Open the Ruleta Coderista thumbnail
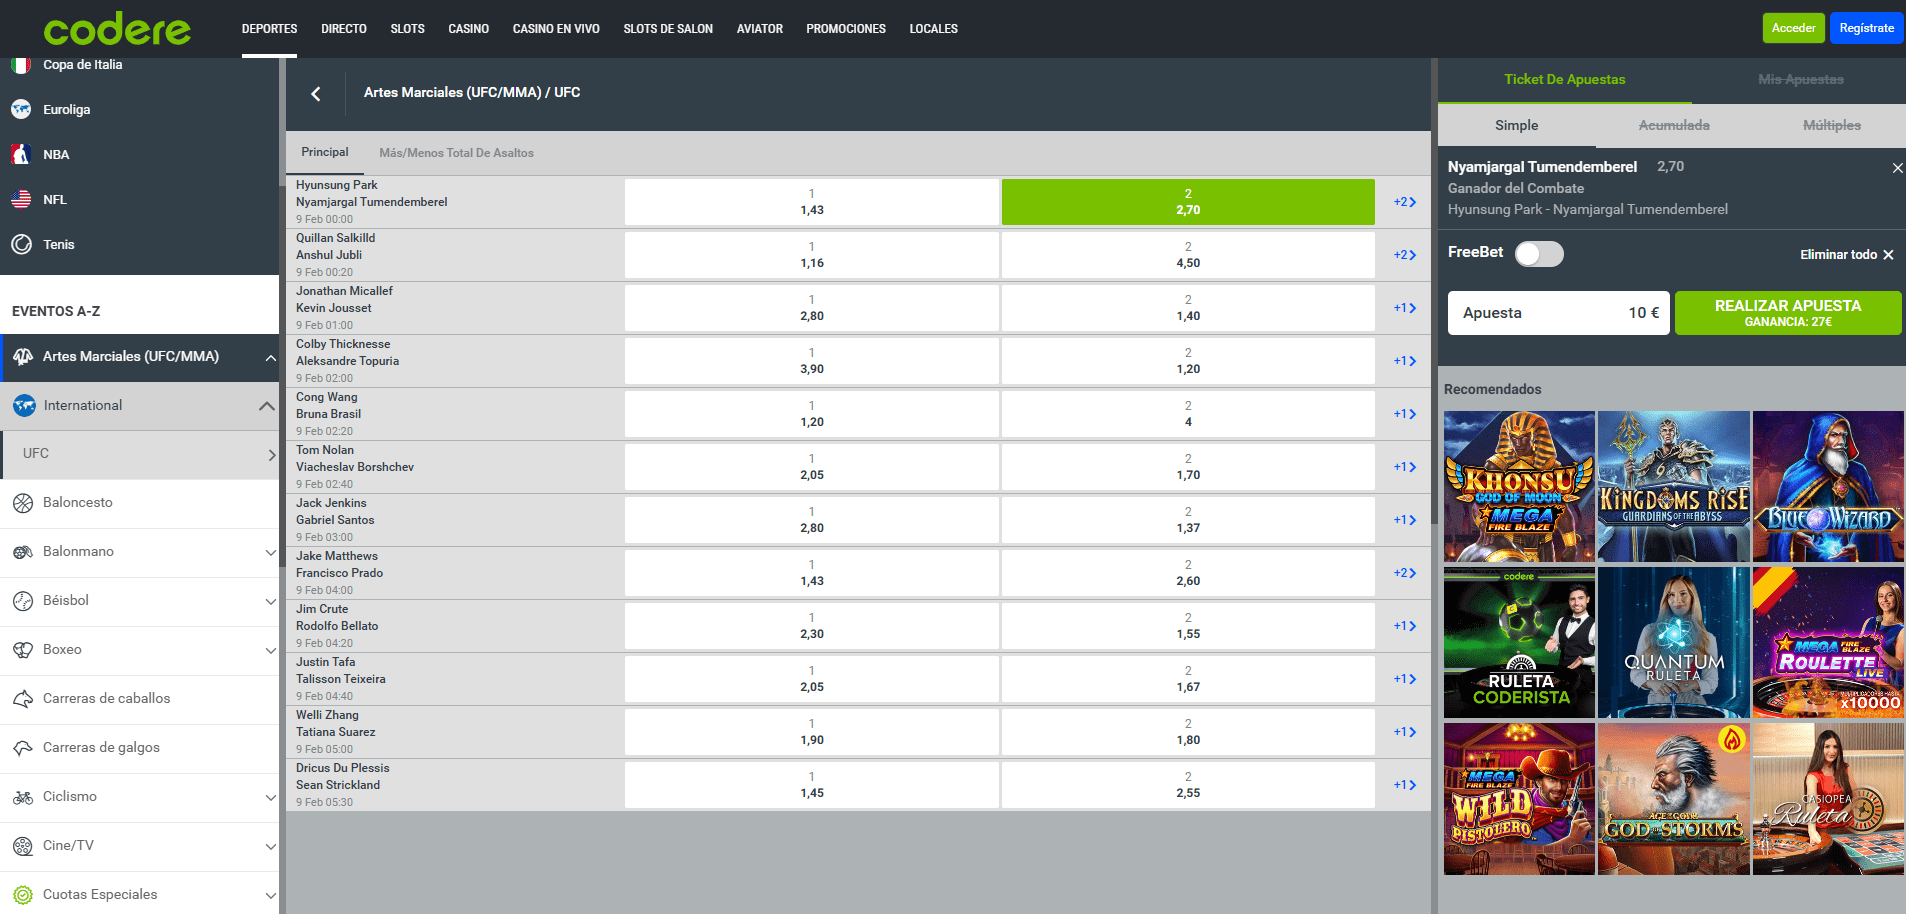Viewport: 1906px width, 914px height. pos(1519,643)
